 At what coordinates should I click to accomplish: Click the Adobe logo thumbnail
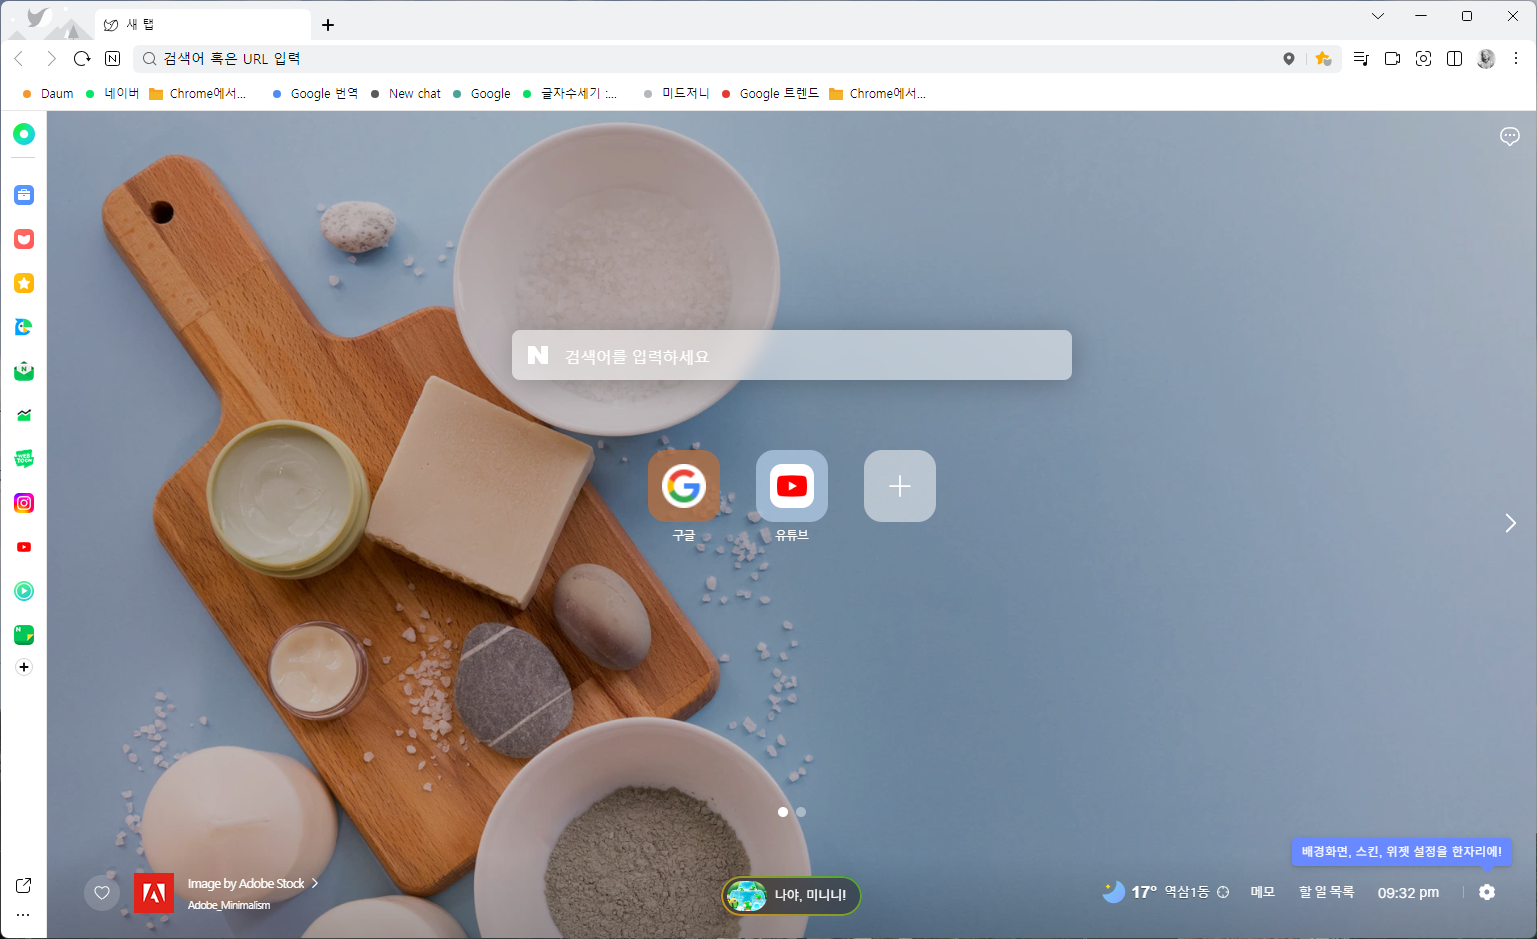pos(154,893)
